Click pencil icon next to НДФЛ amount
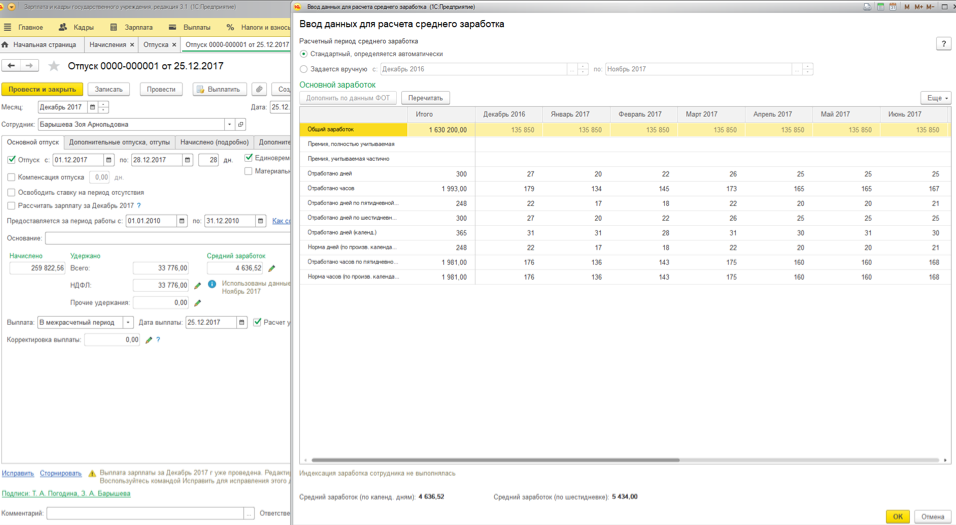 [198, 285]
